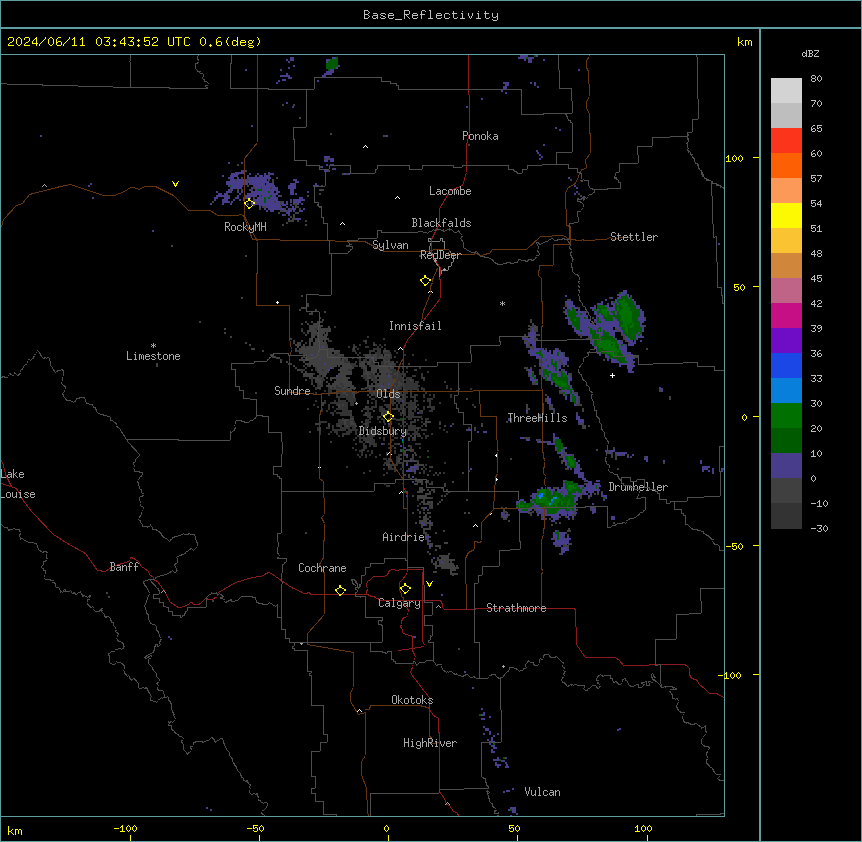Click the ThreeHills city label
The width and height of the screenshot is (862, 842).
pos(537,418)
